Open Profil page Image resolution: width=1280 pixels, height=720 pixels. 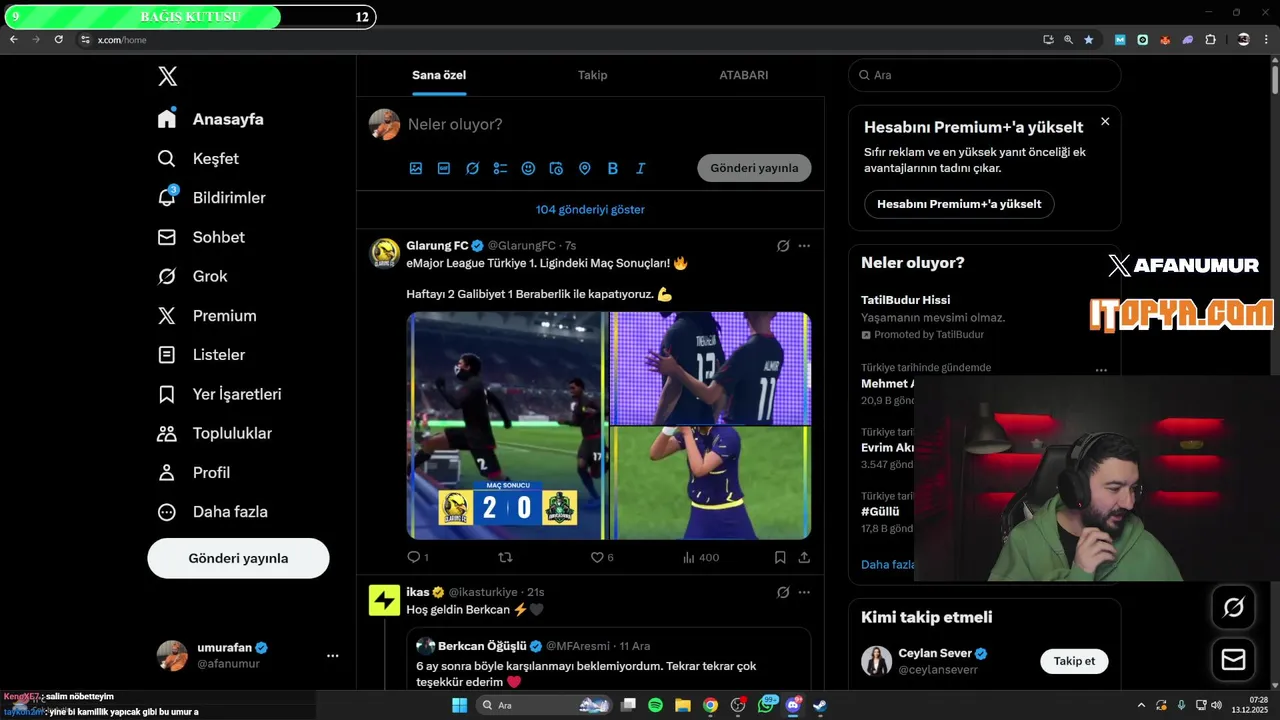[194, 472]
